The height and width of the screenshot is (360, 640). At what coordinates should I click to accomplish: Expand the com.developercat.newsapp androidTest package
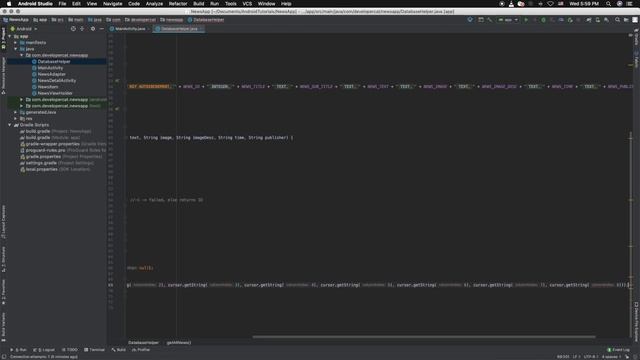(22, 100)
